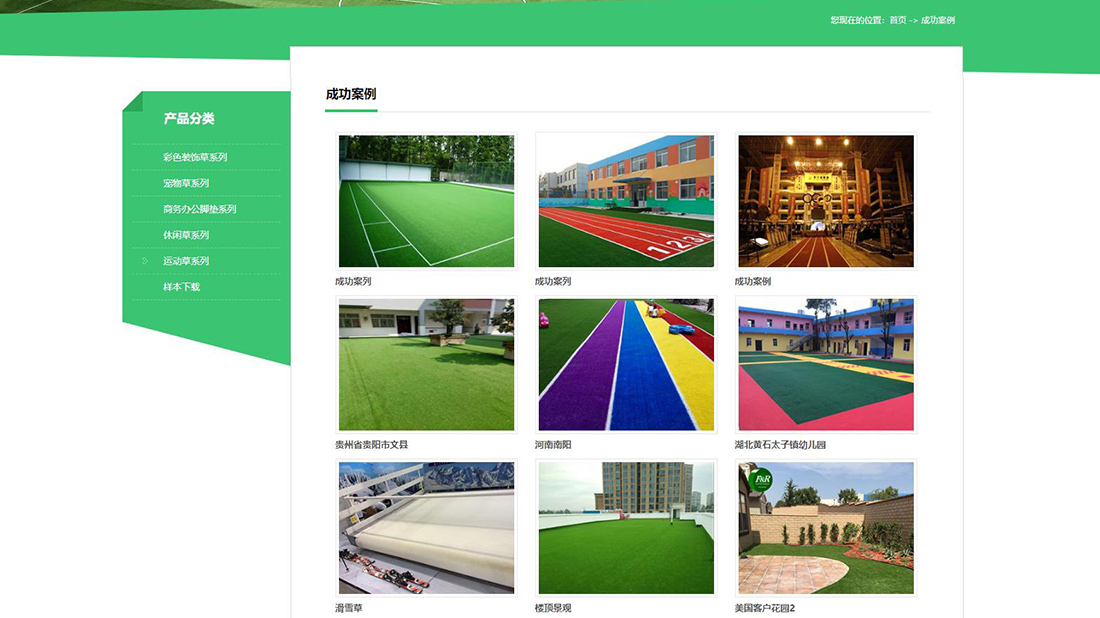1100x618 pixels.
Task: Open the 休闲草系列 sidebar link
Action: click(186, 235)
